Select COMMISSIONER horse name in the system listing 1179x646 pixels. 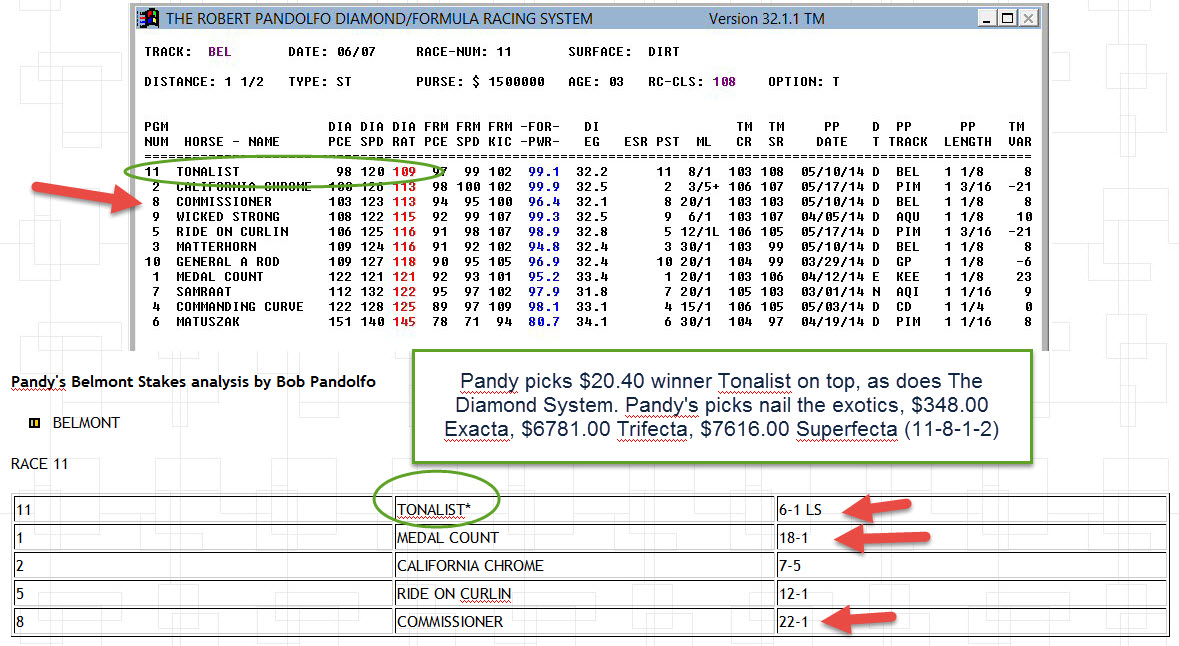pos(223,202)
